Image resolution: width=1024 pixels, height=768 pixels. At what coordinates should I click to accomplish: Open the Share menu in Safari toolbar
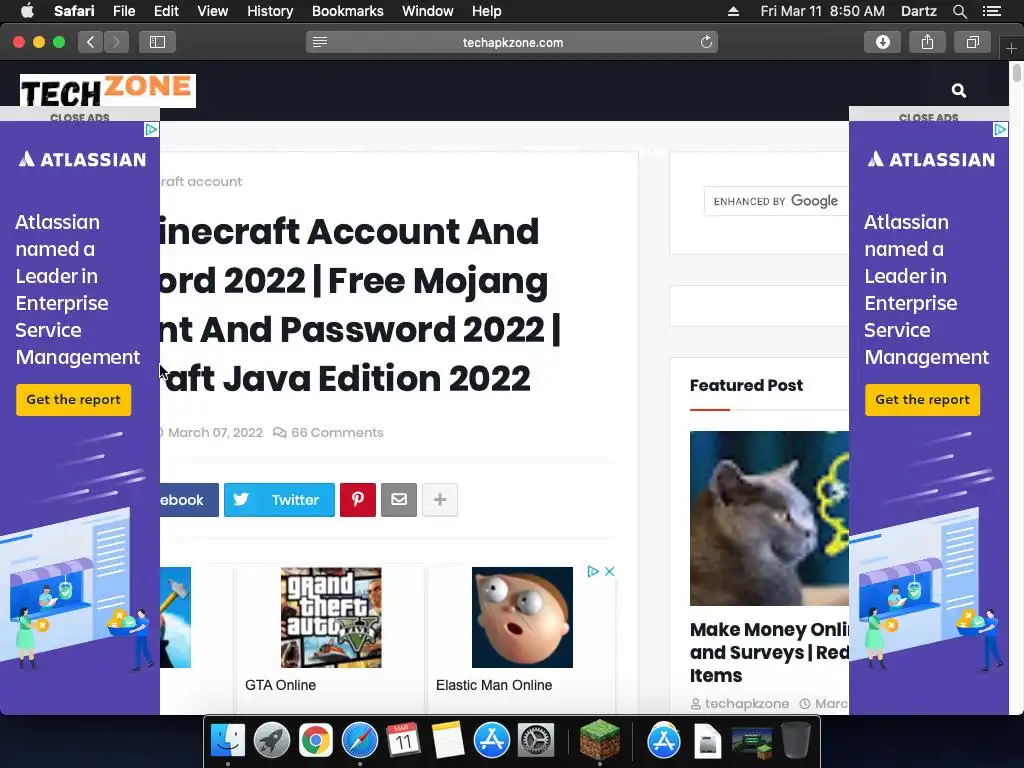point(927,42)
